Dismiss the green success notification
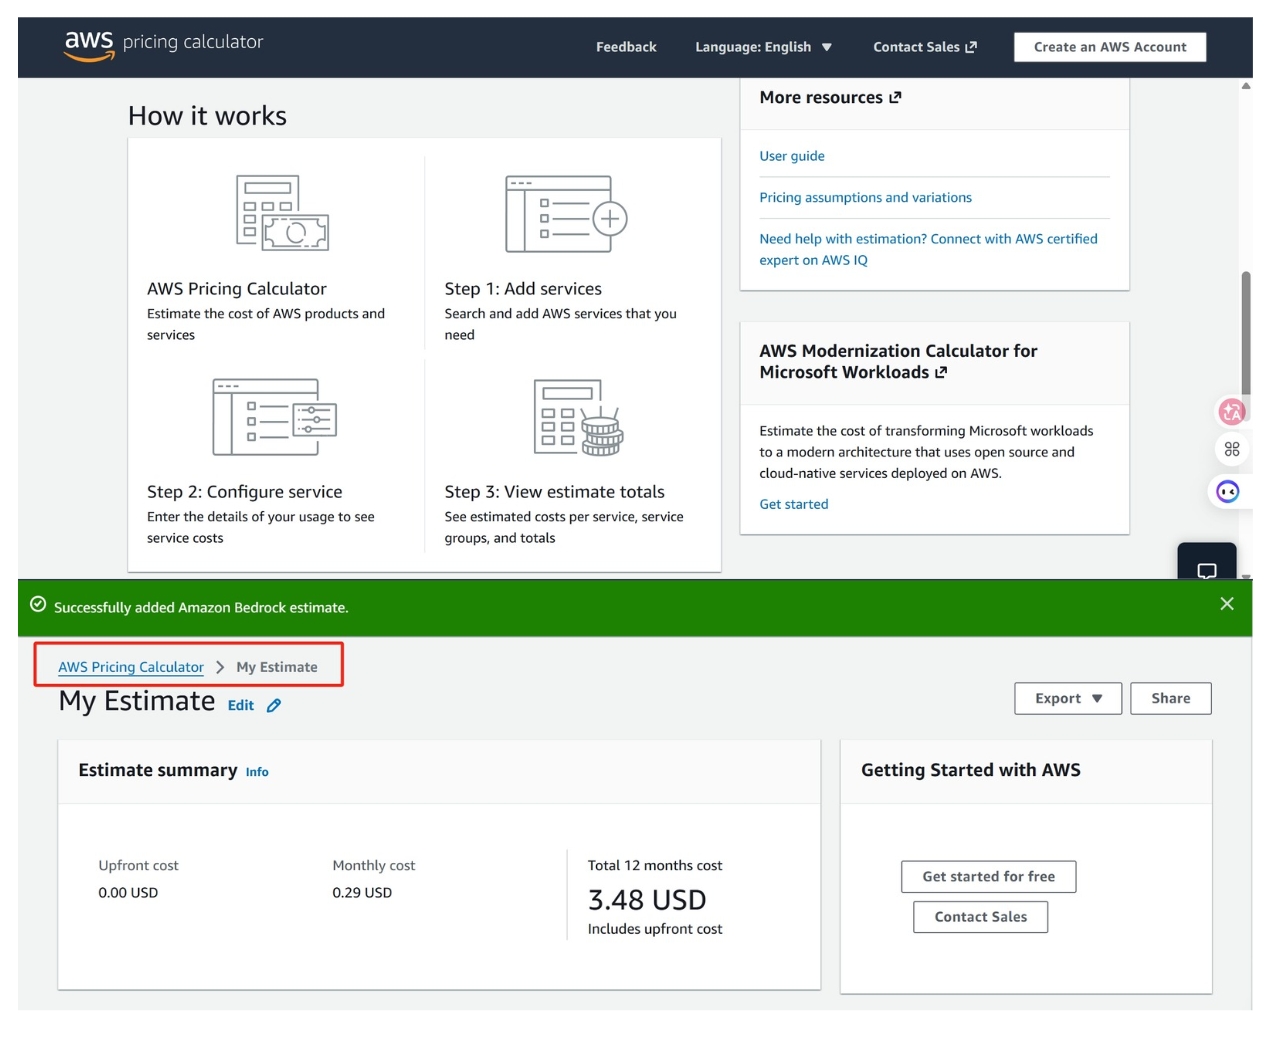 coord(1227,604)
